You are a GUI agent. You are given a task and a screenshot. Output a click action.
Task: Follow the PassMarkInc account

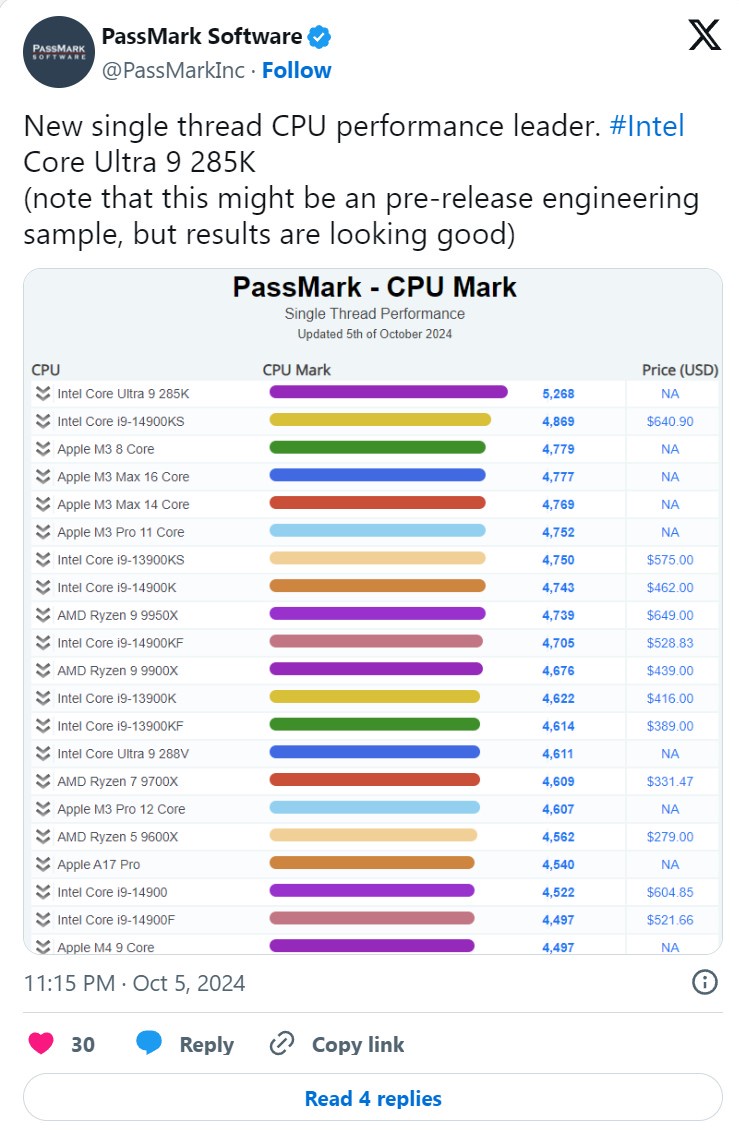(296, 70)
